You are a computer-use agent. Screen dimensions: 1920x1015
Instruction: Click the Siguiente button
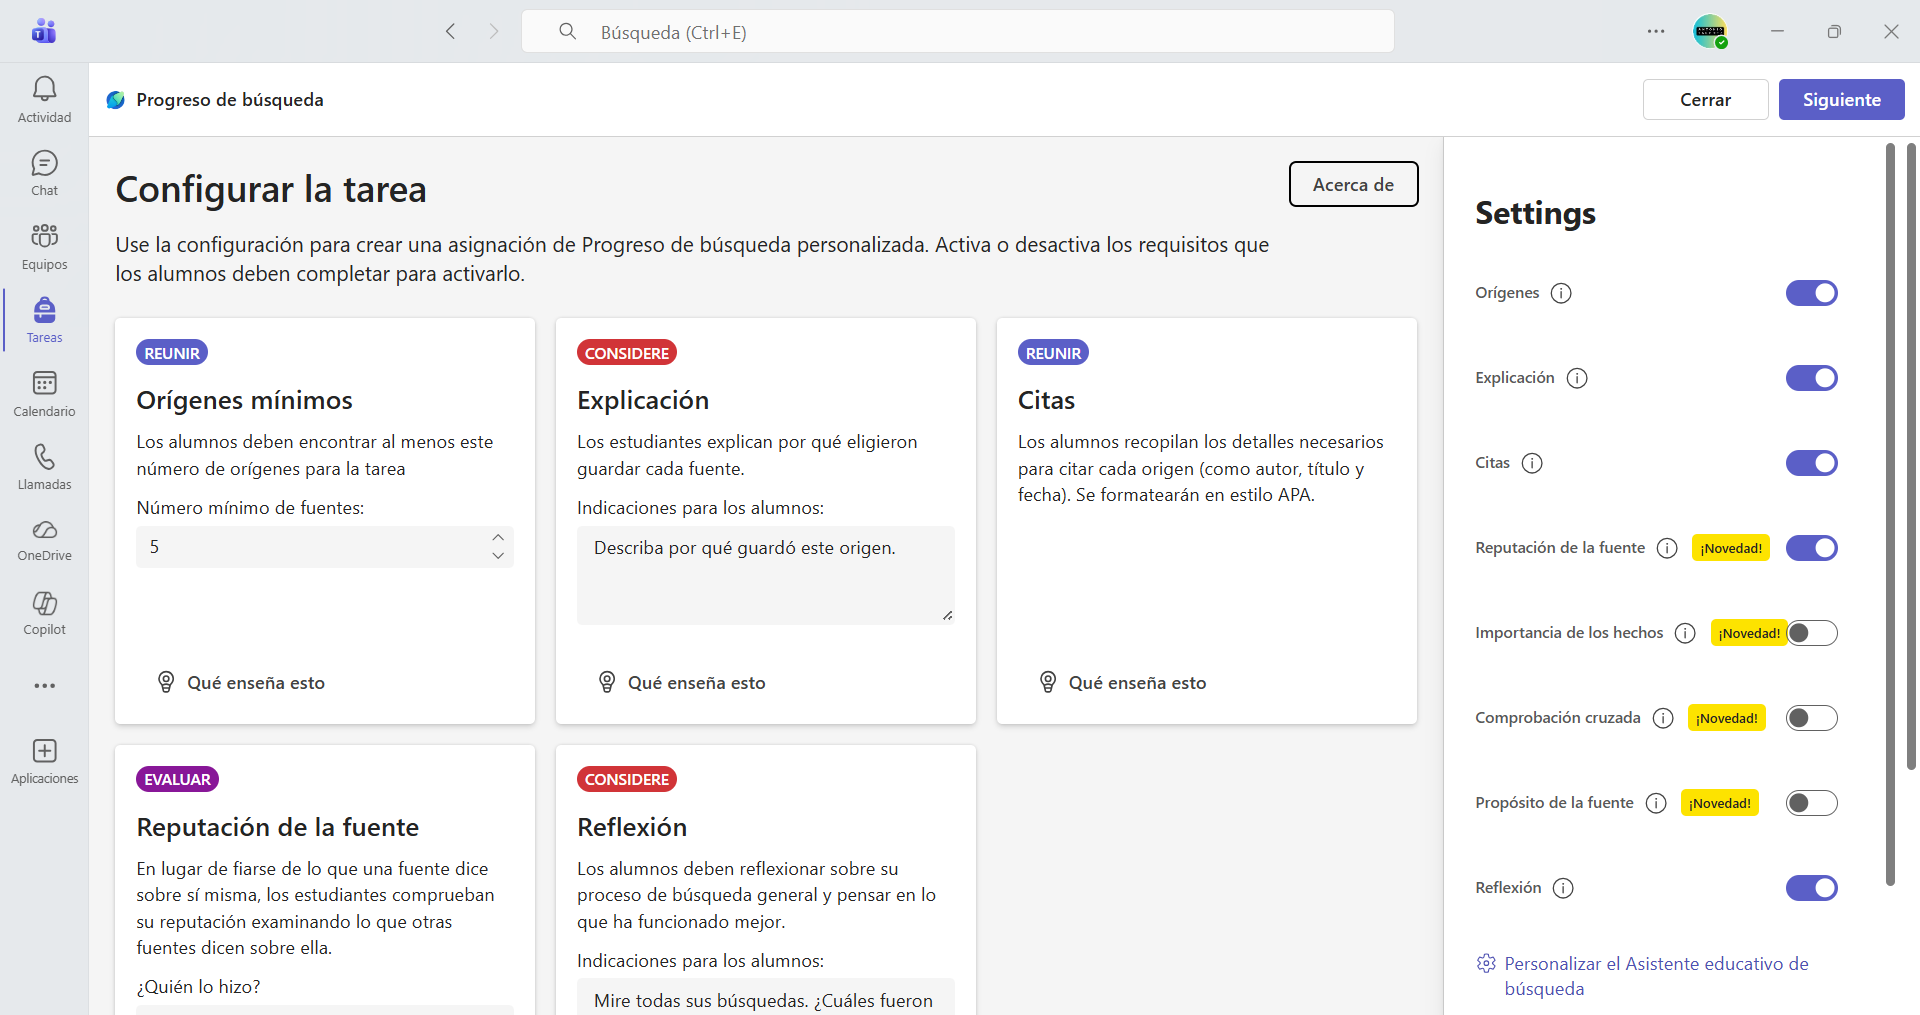(1841, 100)
